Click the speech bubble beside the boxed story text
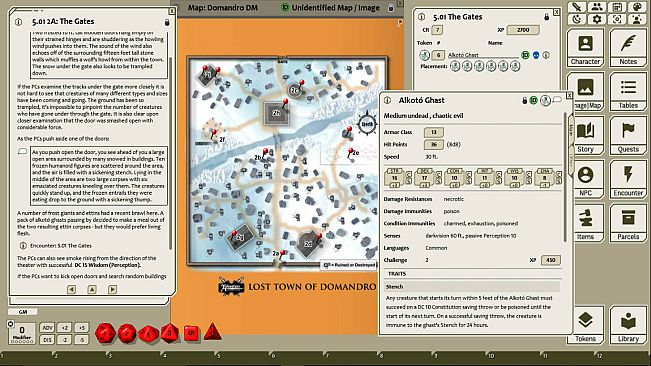This screenshot has width=651, height=366. point(22,152)
